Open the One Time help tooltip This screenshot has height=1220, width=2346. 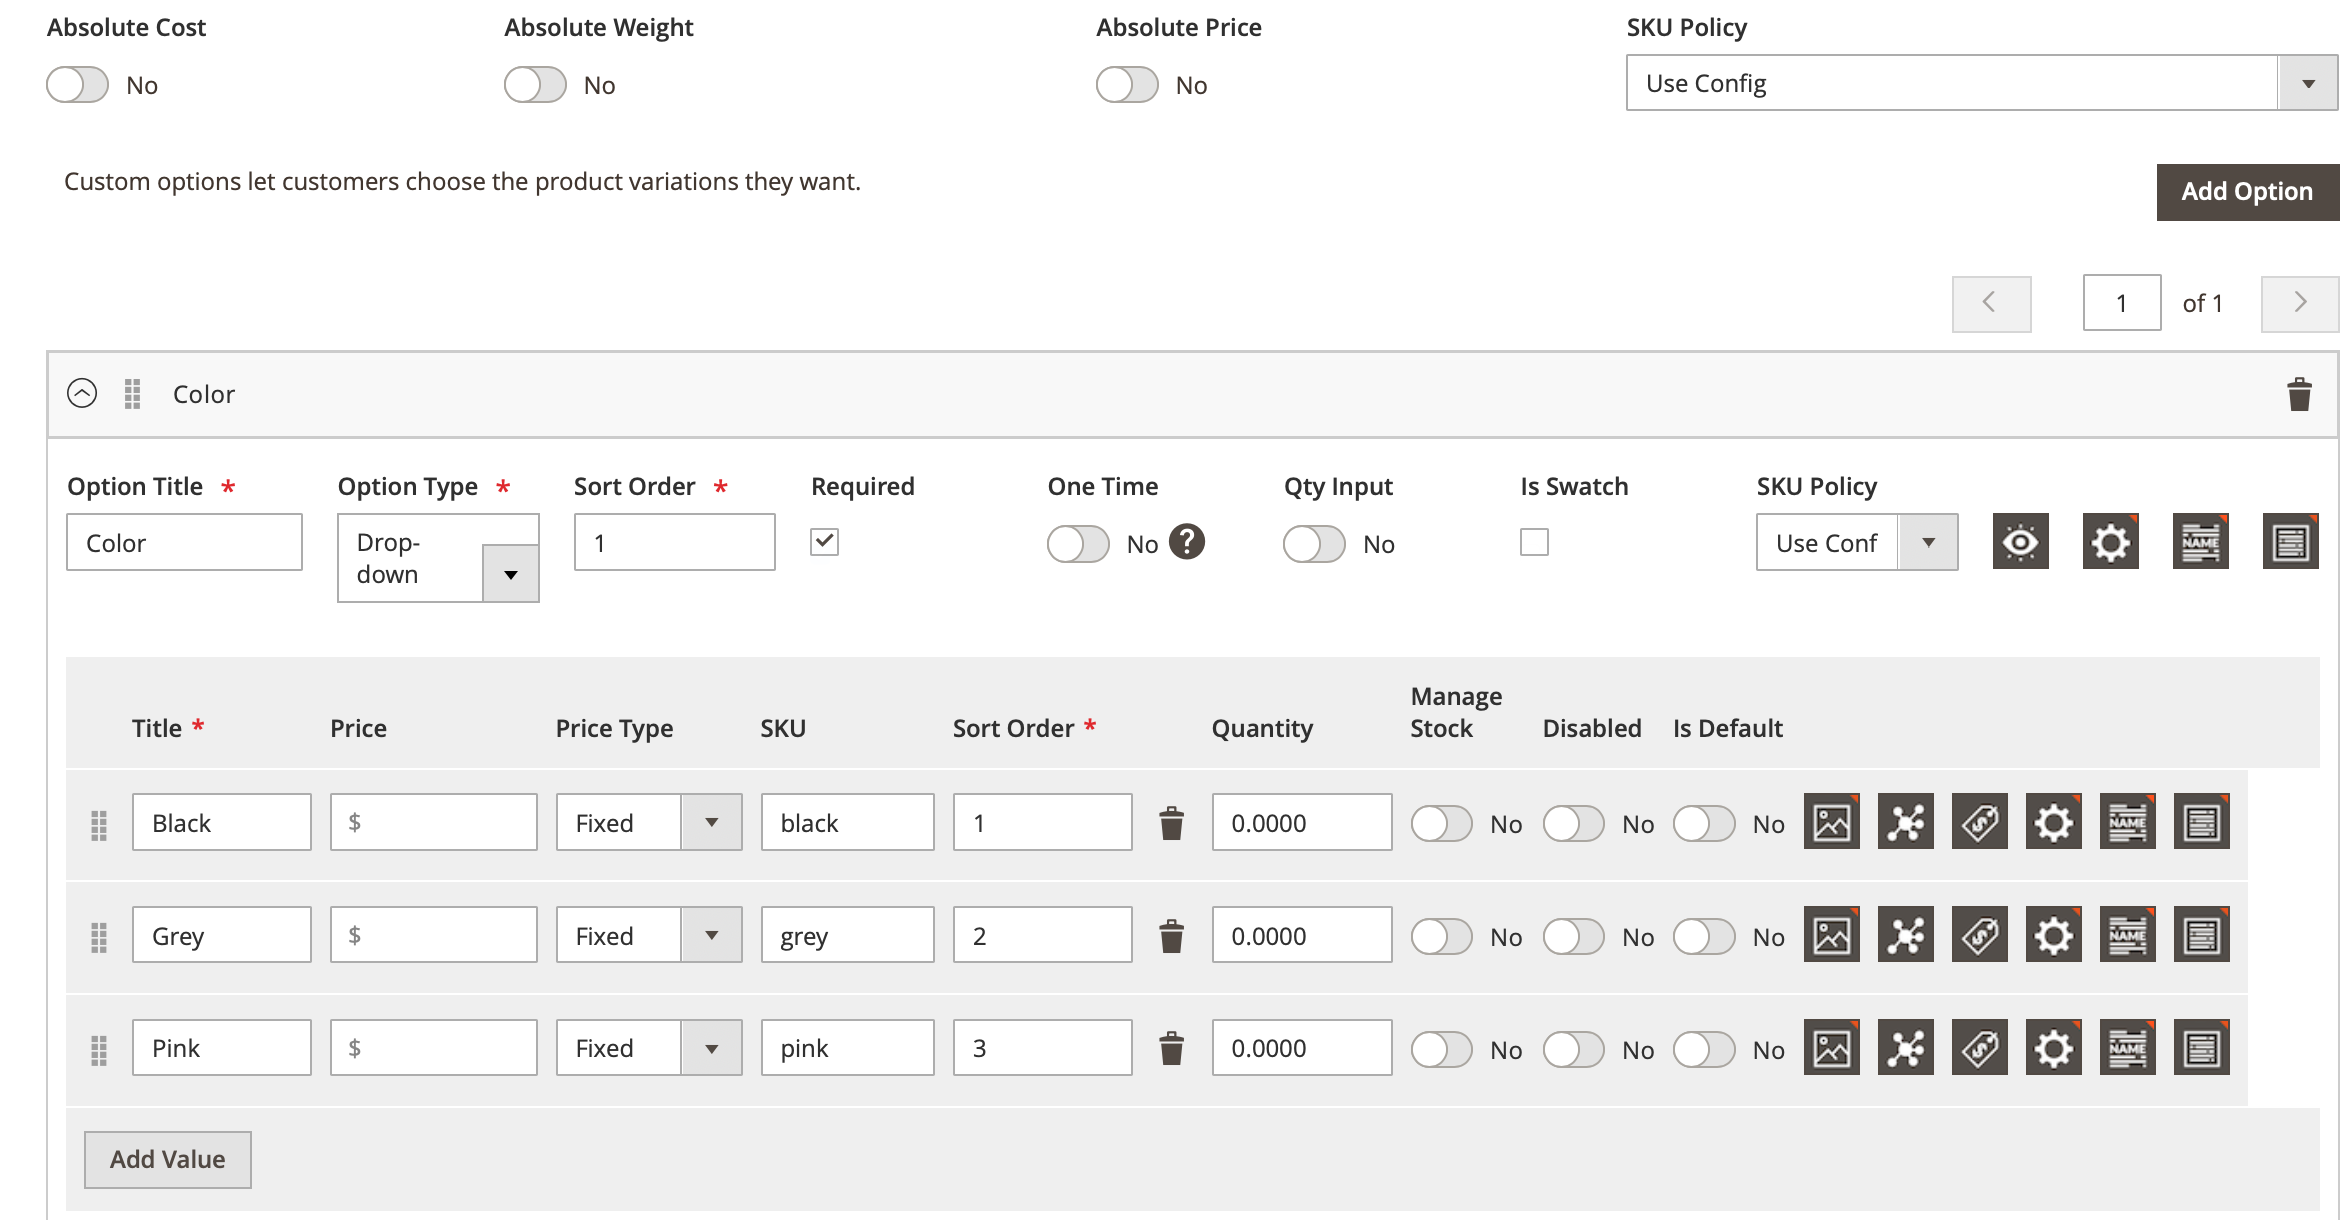1187,542
